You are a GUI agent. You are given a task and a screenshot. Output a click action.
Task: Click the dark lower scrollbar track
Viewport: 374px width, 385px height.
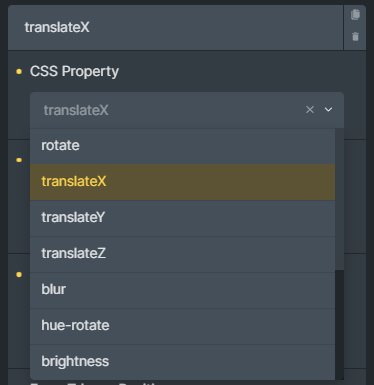coord(339,325)
